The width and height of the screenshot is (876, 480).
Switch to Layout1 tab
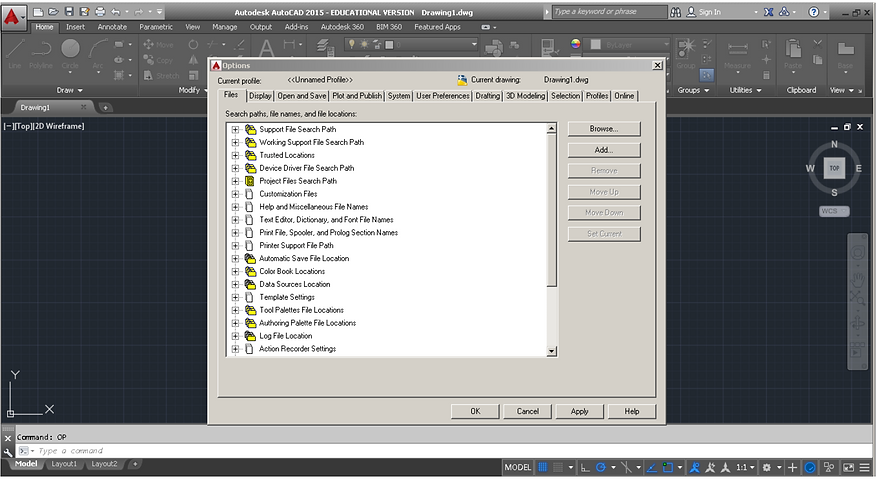pos(64,464)
